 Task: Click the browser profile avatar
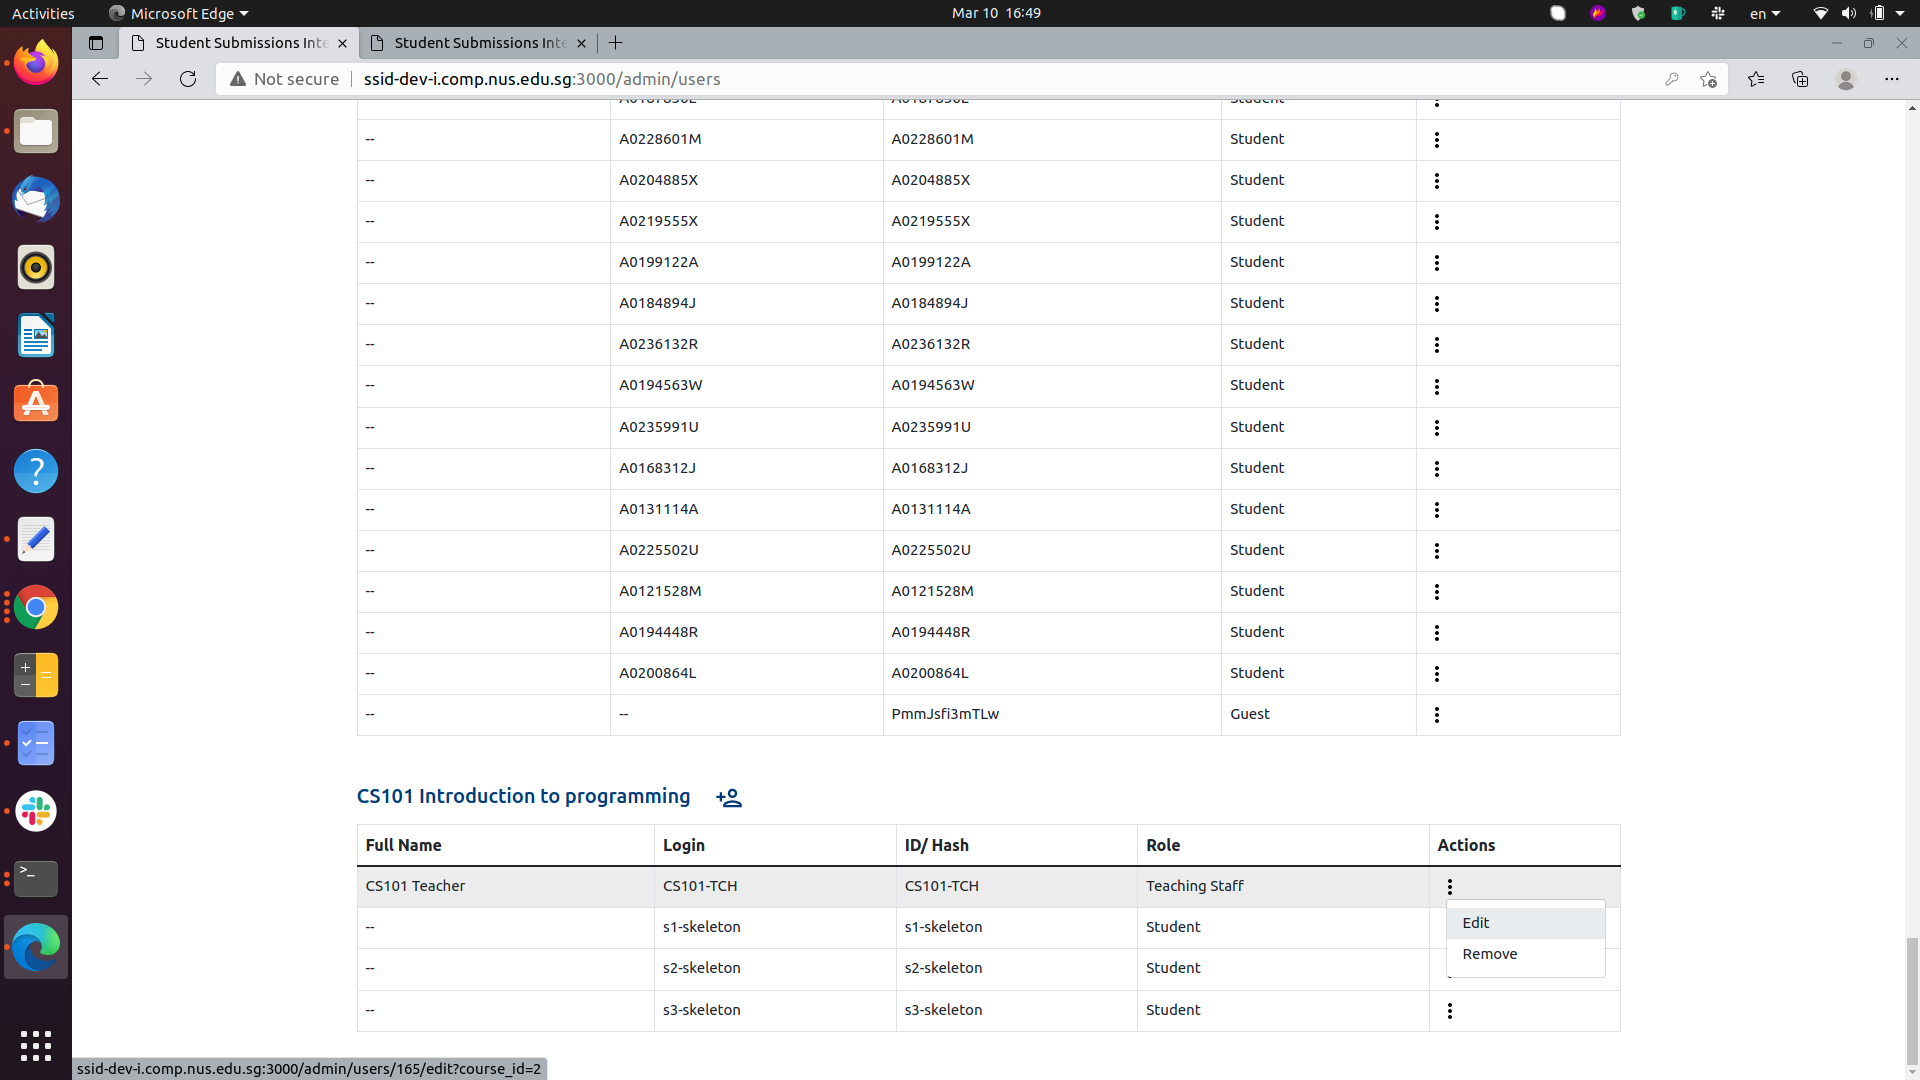click(x=1846, y=79)
